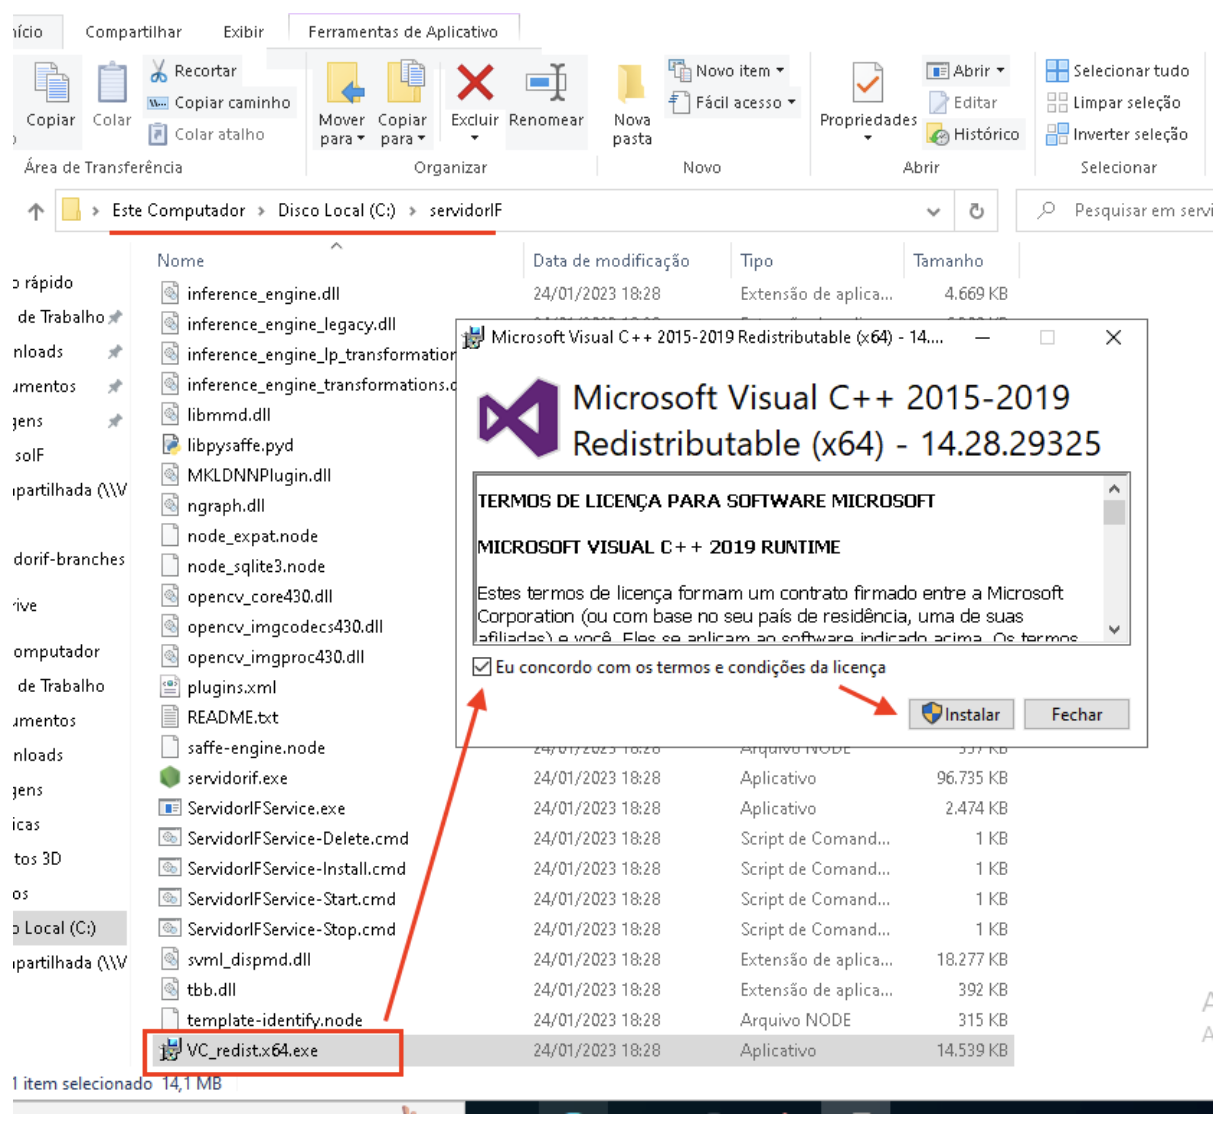The width and height of the screenshot is (1228, 1128).
Task: Click Este Computador in breadcrumb
Action: click(x=178, y=211)
